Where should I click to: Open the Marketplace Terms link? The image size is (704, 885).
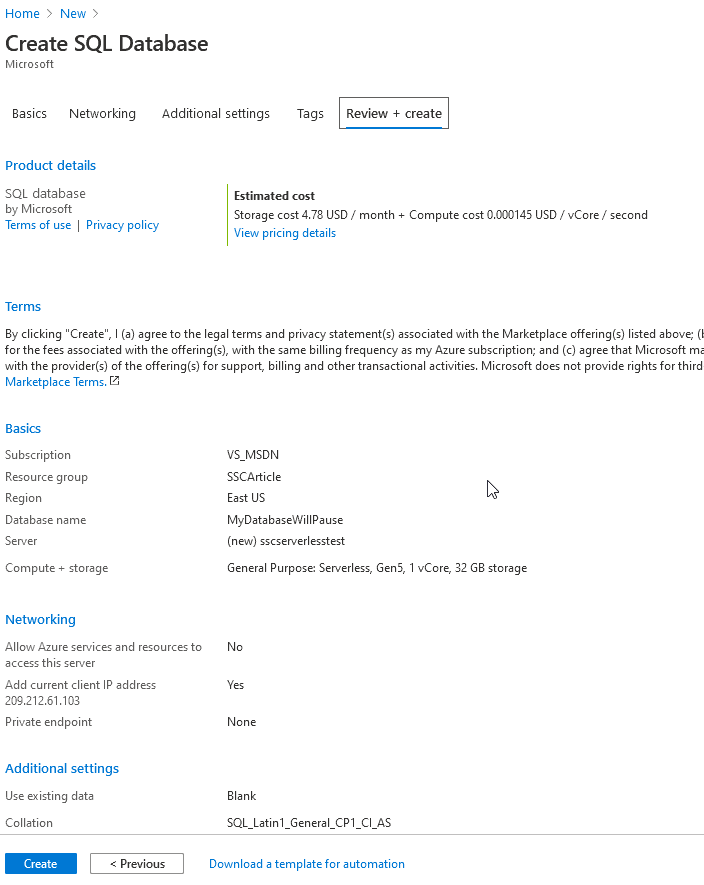click(x=55, y=382)
